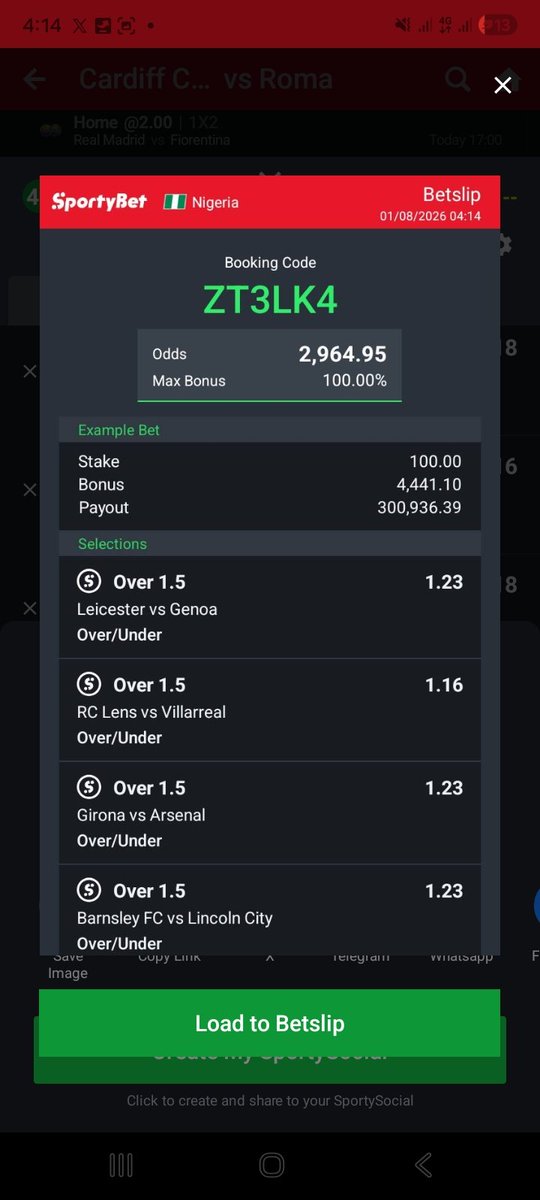Viewport: 540px width, 1200px height.
Task: Share via Whatsapp option
Action: (461, 958)
